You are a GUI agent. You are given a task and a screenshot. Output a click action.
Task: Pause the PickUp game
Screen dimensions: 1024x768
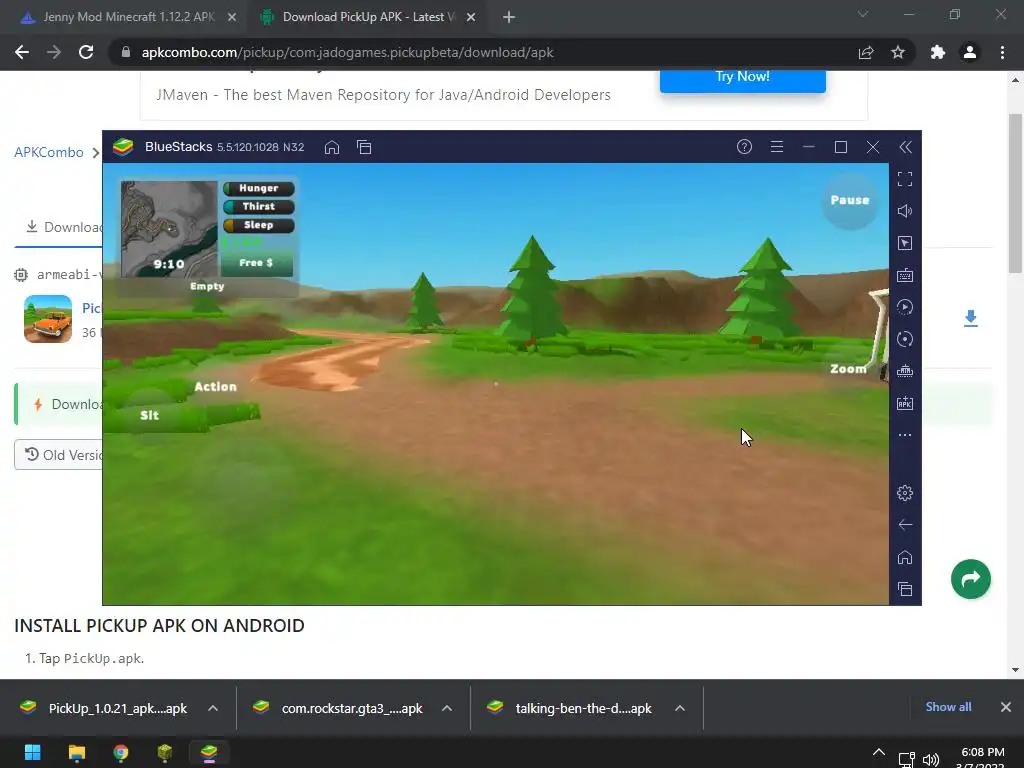(850, 200)
